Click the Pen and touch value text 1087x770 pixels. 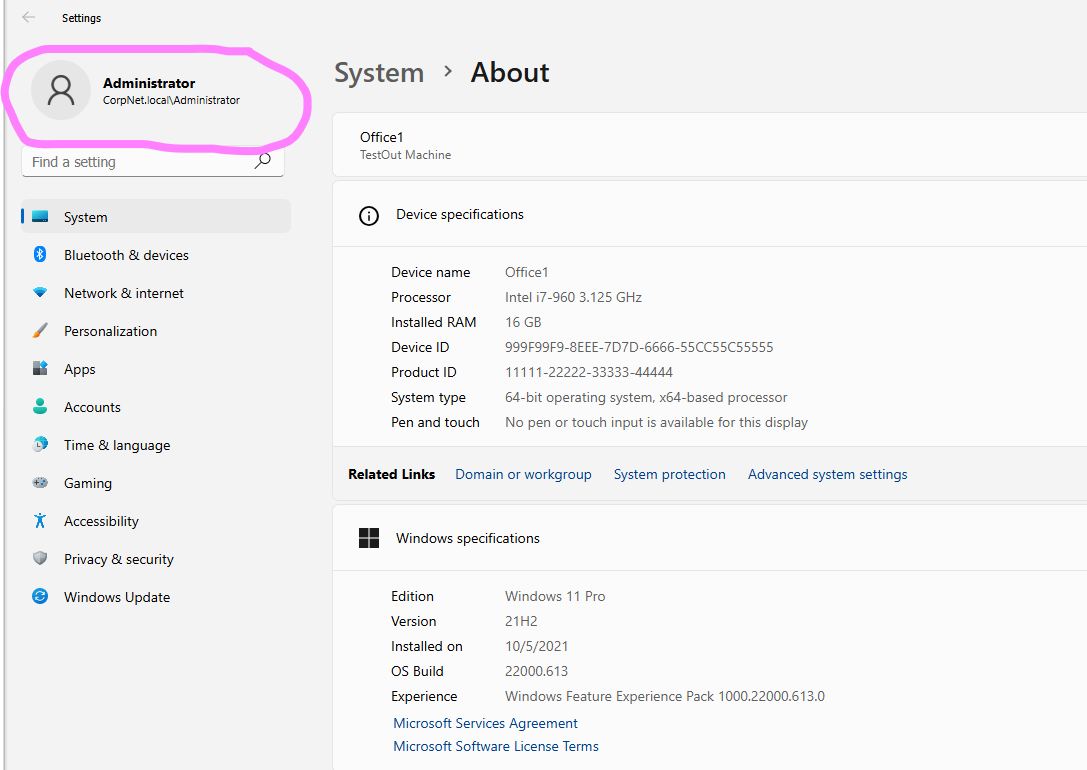(x=656, y=422)
